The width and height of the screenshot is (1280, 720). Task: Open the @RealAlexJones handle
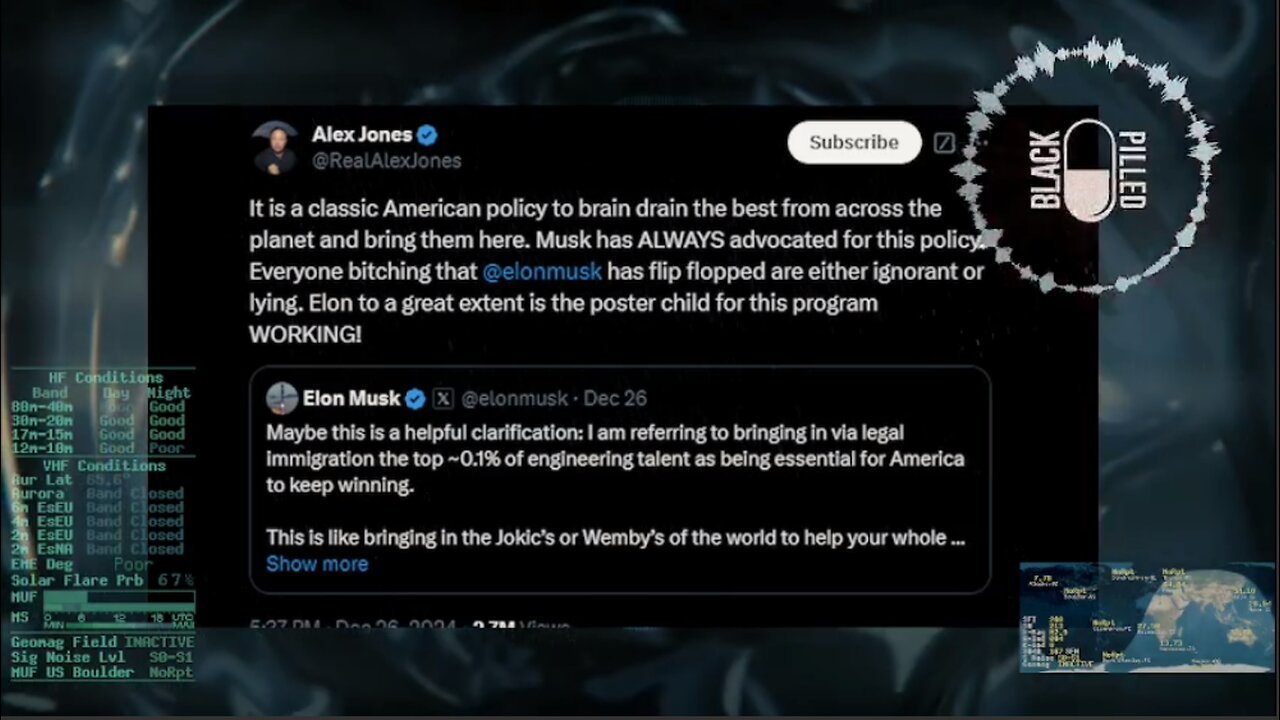[387, 161]
